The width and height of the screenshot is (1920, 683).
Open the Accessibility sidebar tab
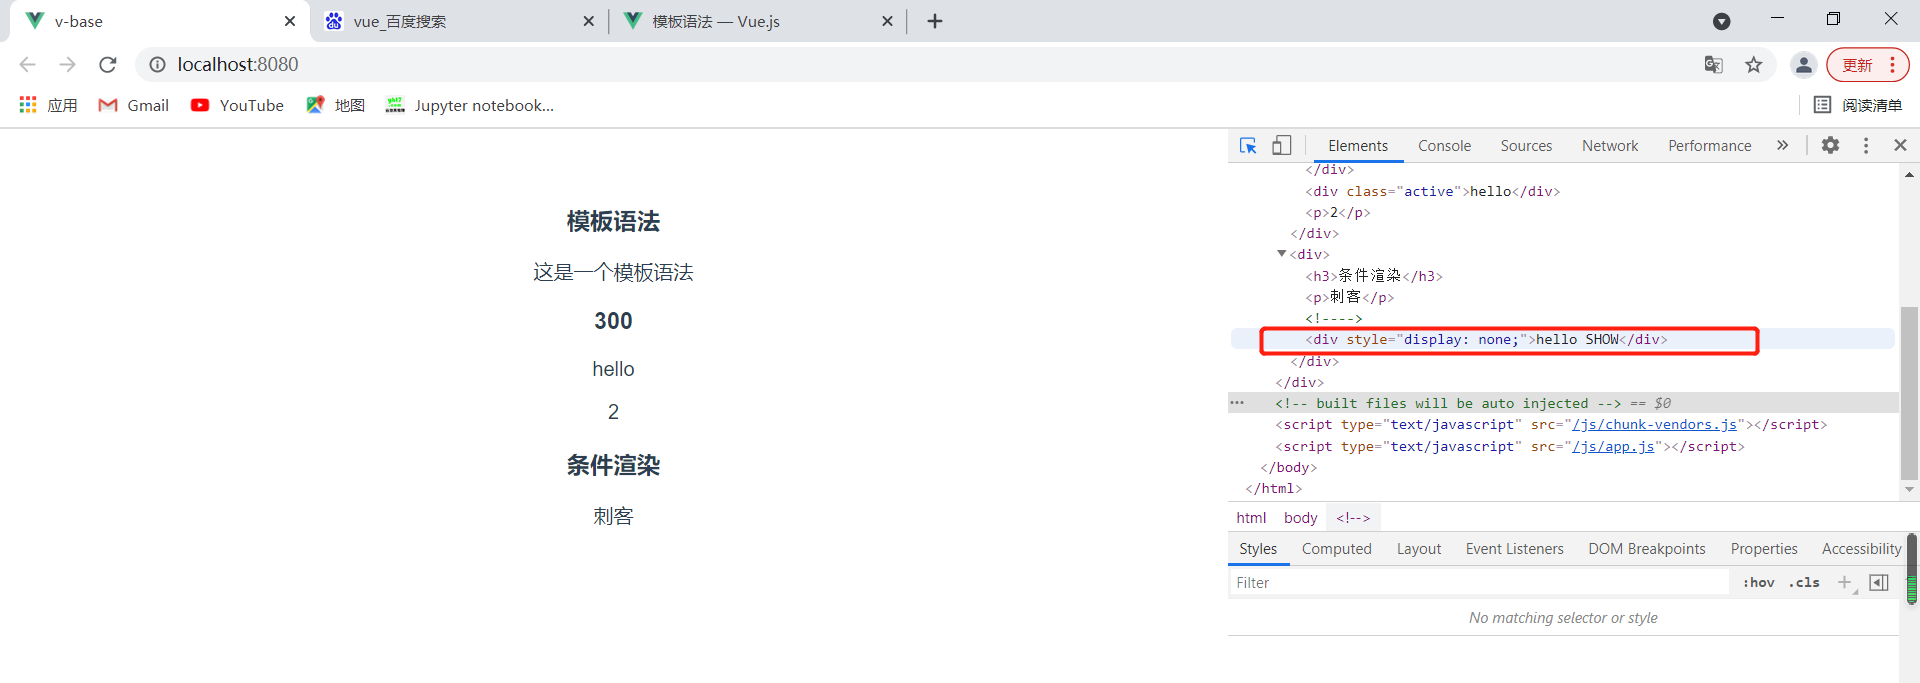click(x=1861, y=549)
